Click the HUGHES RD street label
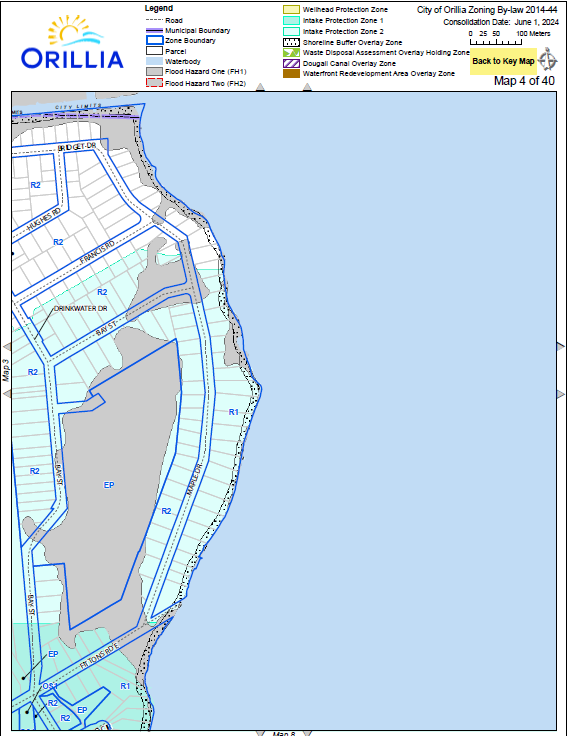569x736 pixels. coord(44,220)
